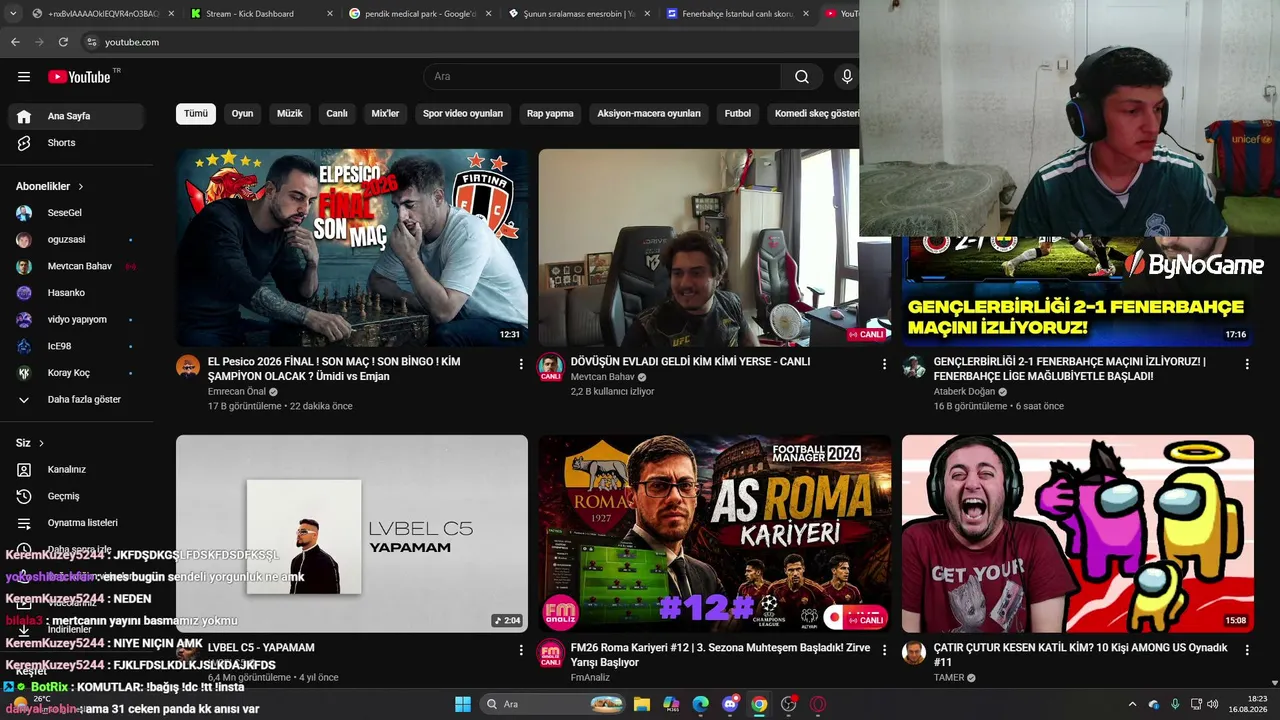Click the Windows taskbar search box
This screenshot has height=720, width=1280.
pyautogui.click(x=551, y=704)
